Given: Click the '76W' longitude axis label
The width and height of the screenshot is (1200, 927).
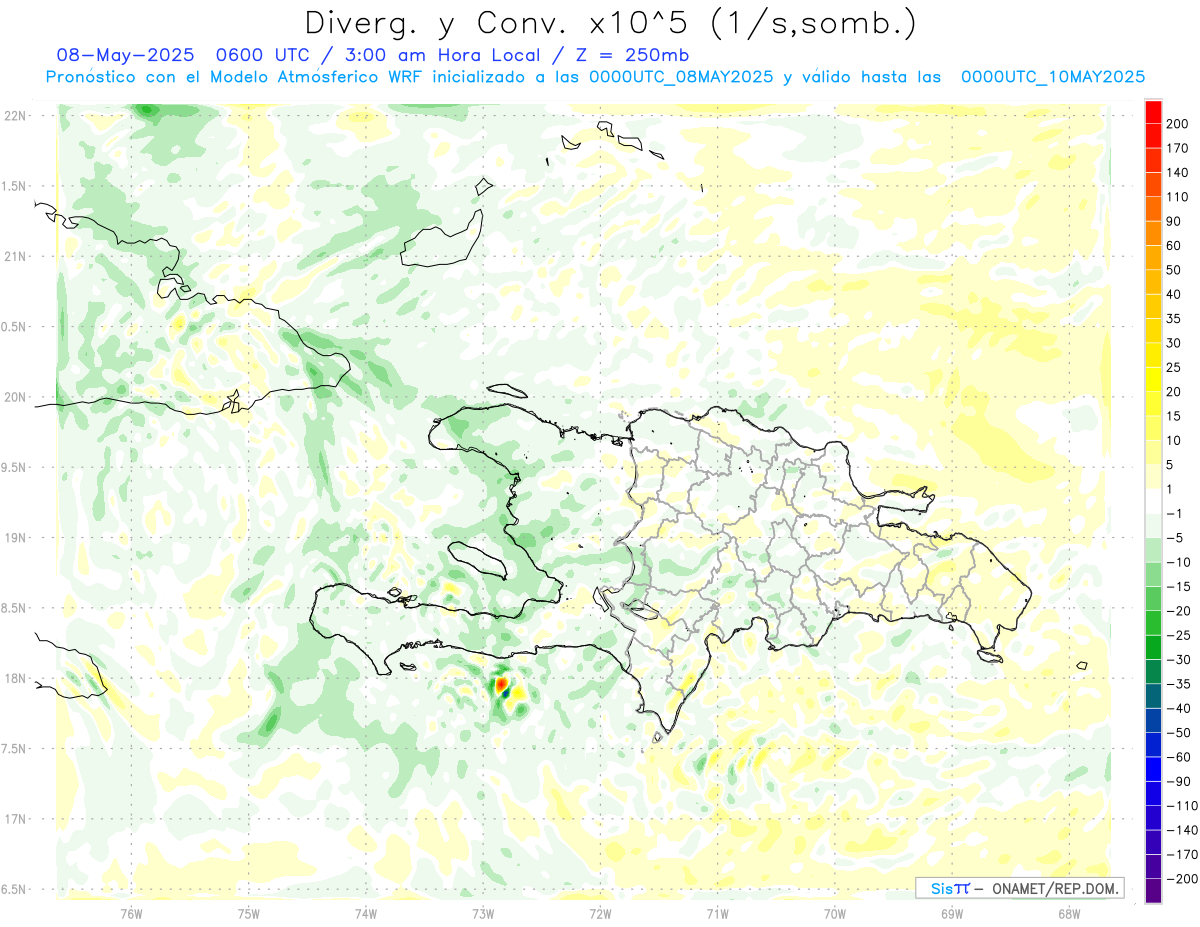Looking at the screenshot, I should (x=131, y=914).
